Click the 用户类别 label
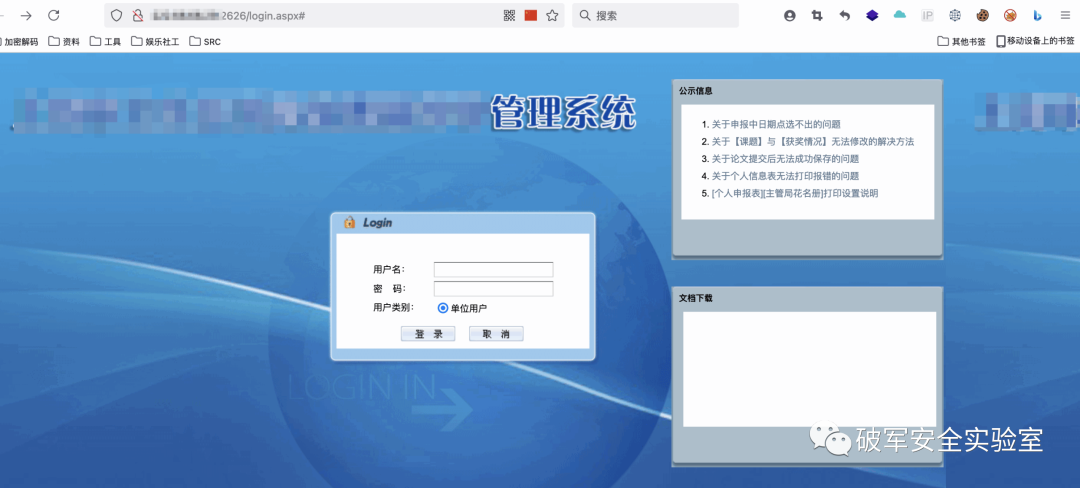Screen dimensions: 1080x488 coord(393,308)
